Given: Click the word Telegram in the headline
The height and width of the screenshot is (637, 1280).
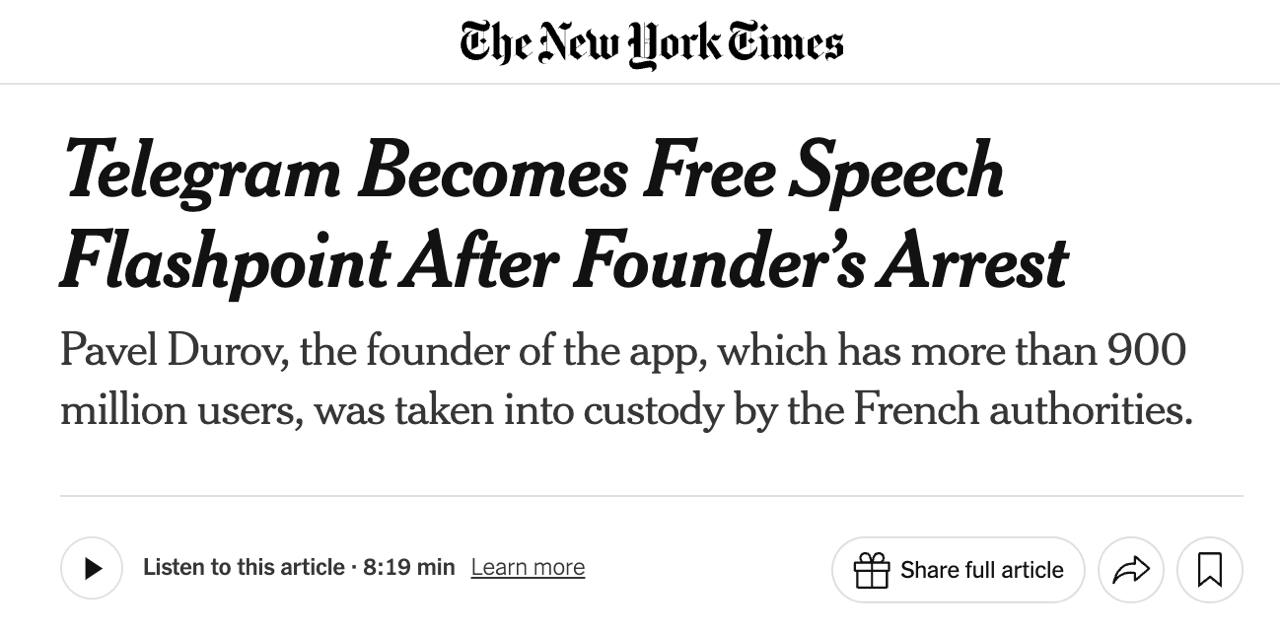Looking at the screenshot, I should click(x=200, y=172).
